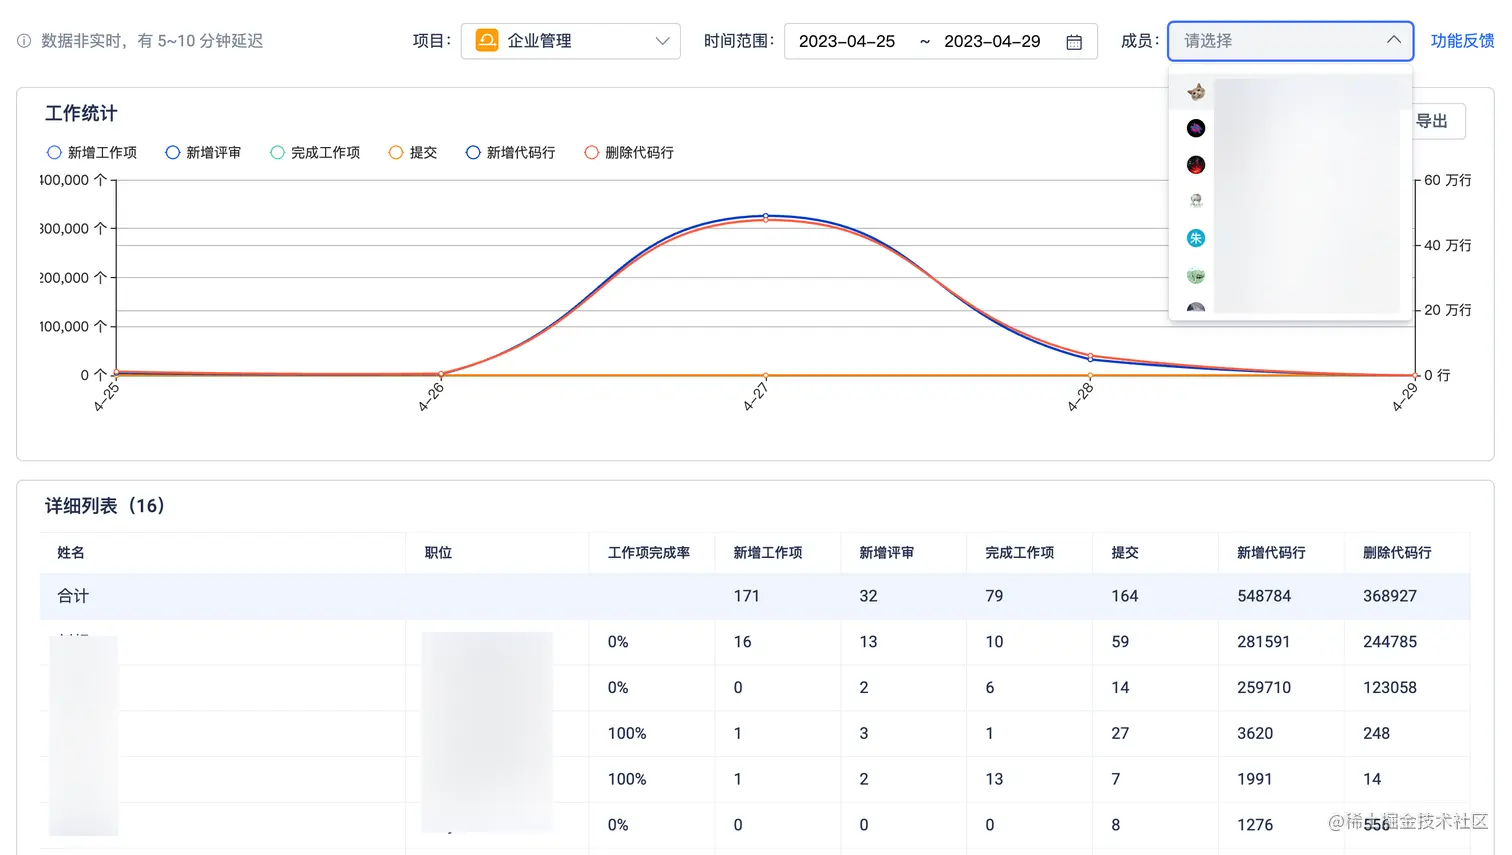Click the 新增代码行 table column header

pyautogui.click(x=1271, y=553)
